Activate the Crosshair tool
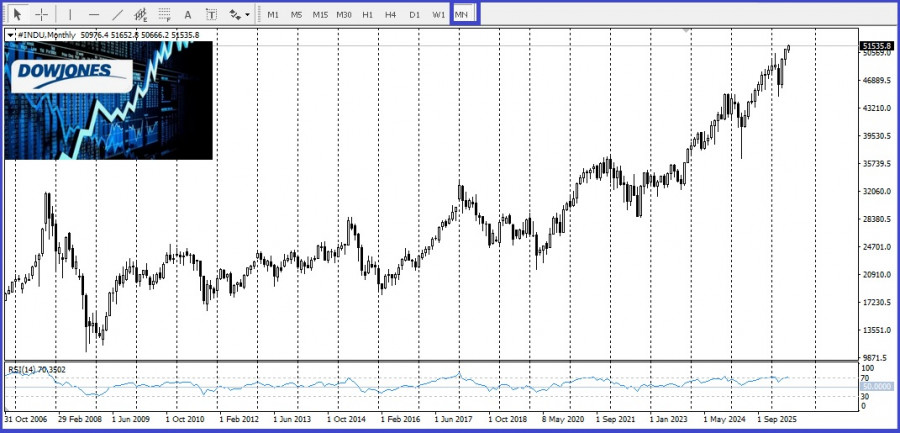 [x=42, y=14]
